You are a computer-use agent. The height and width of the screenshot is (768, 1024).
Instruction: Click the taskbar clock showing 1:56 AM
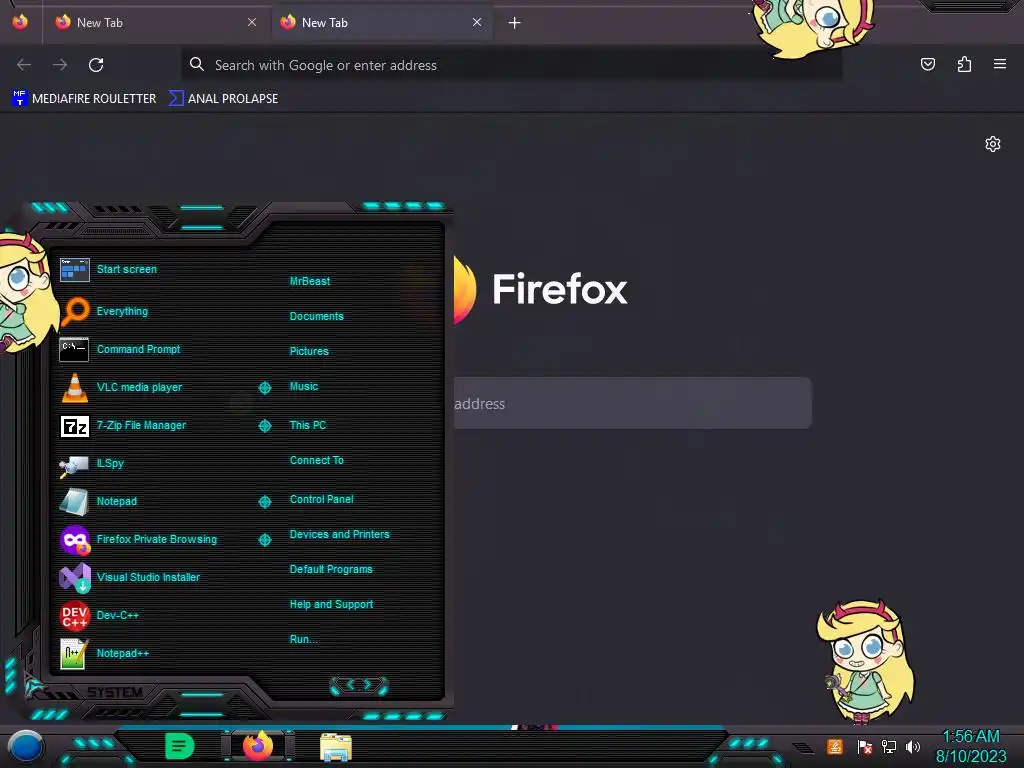pos(971,746)
